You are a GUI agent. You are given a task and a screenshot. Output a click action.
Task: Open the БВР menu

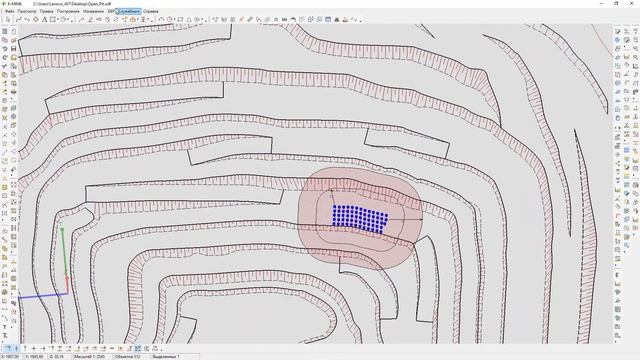pyautogui.click(x=111, y=11)
